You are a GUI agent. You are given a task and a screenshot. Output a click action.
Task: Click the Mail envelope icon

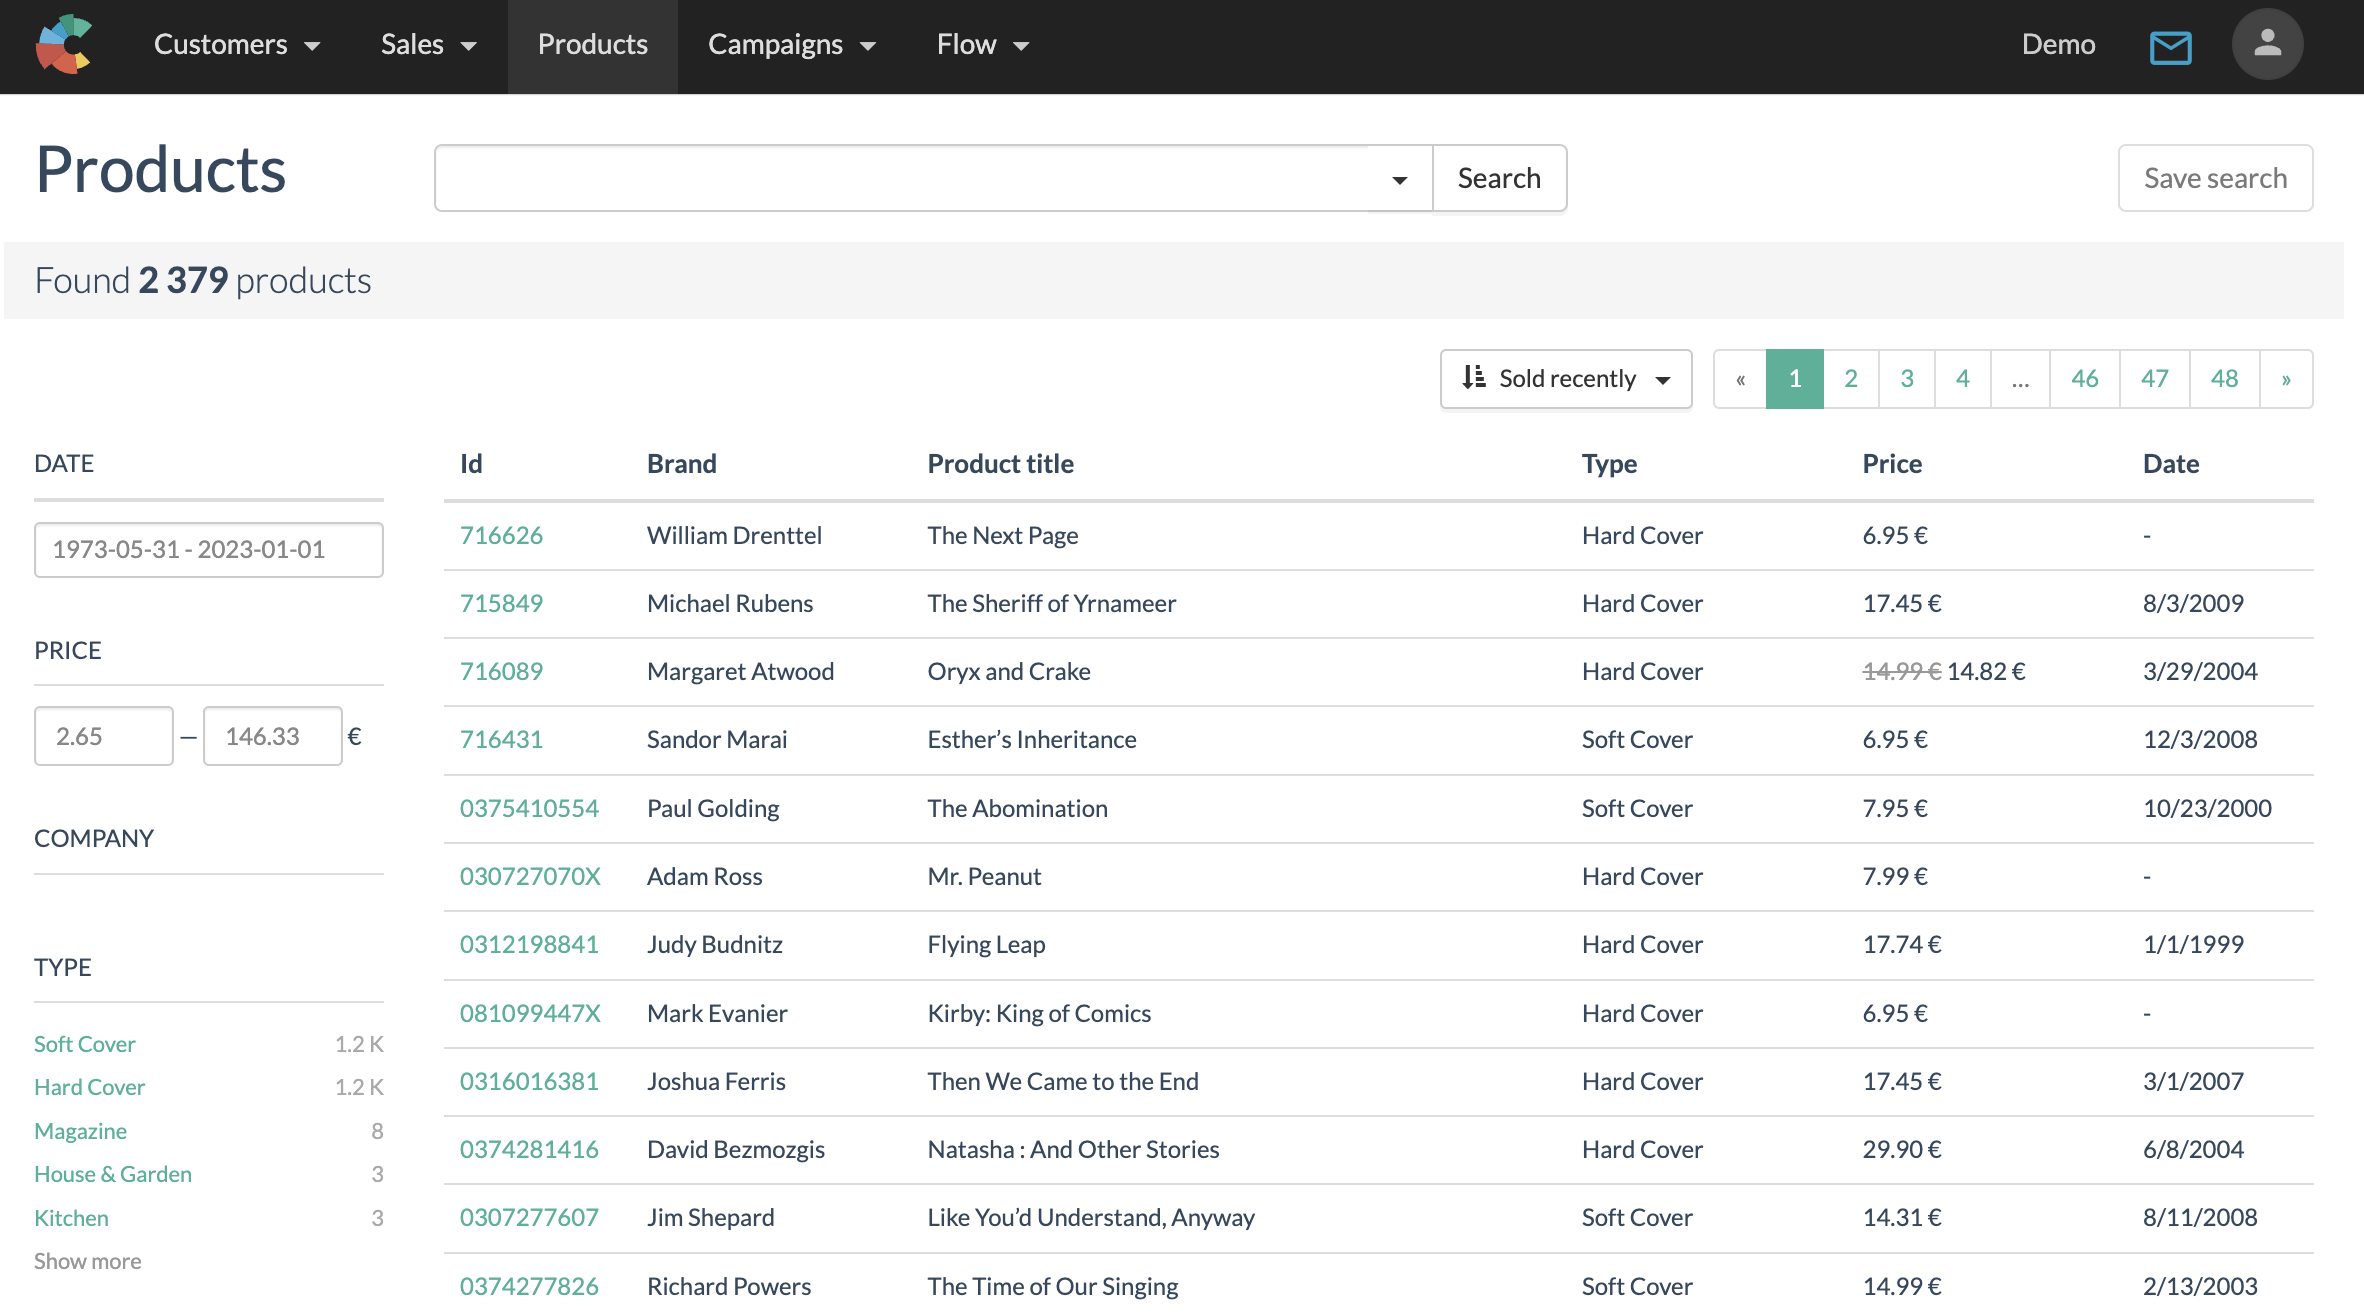click(2170, 44)
